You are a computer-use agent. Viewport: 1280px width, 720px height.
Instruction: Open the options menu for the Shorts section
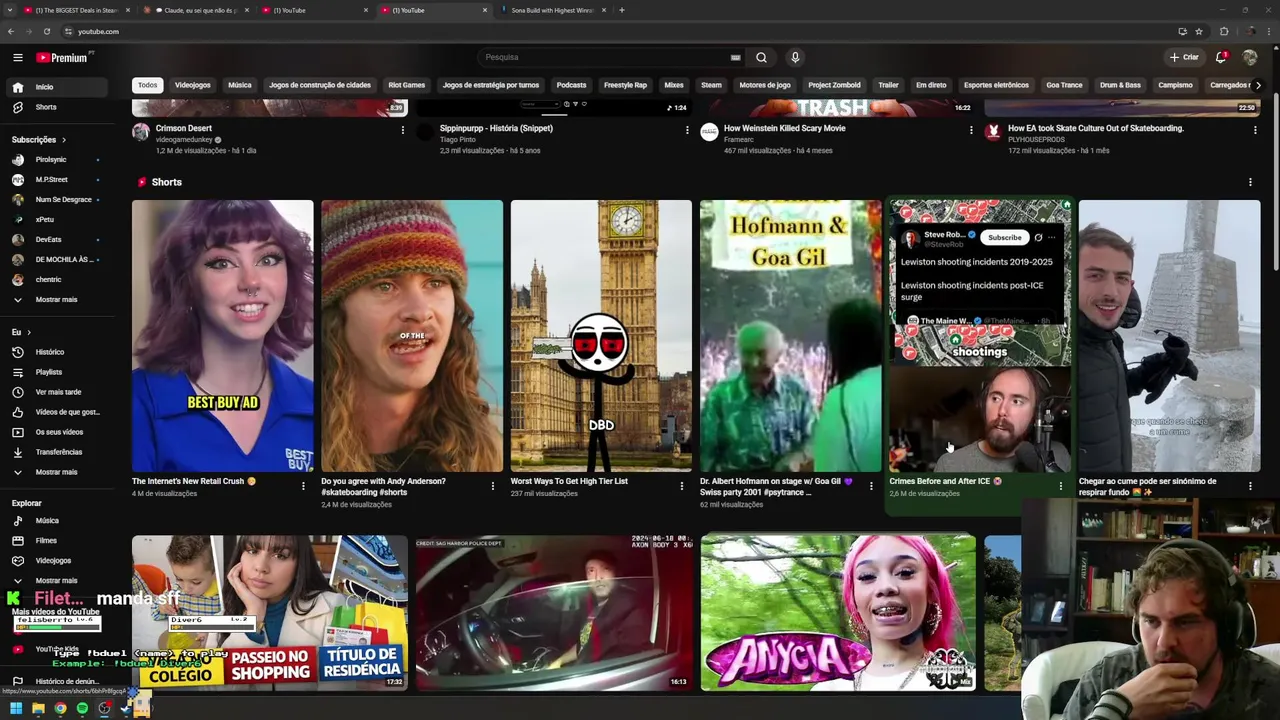pyautogui.click(x=1250, y=182)
